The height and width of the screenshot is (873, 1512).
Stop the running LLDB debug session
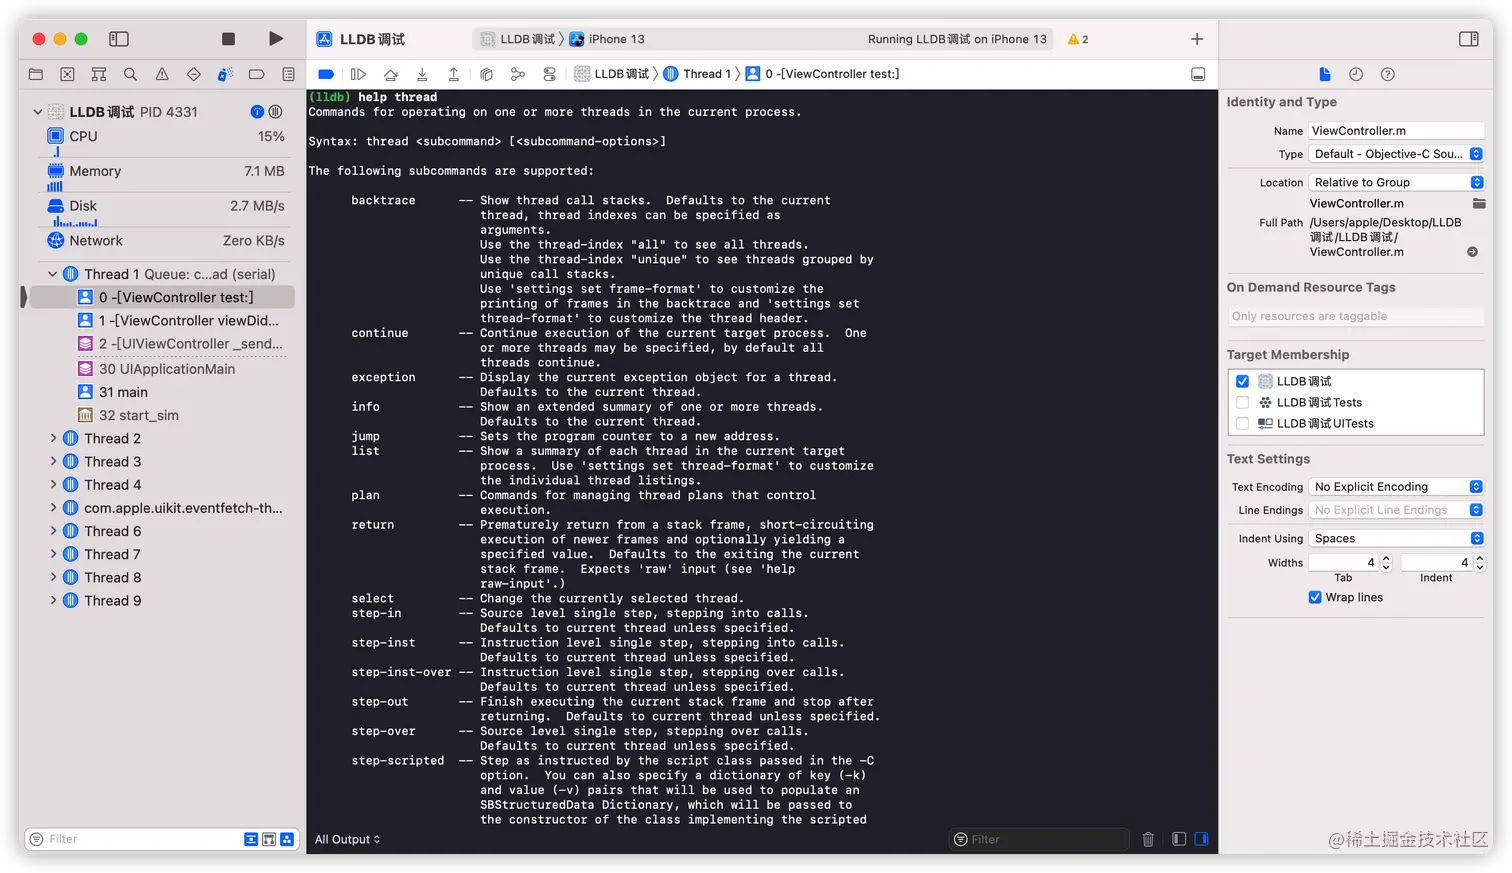click(228, 39)
